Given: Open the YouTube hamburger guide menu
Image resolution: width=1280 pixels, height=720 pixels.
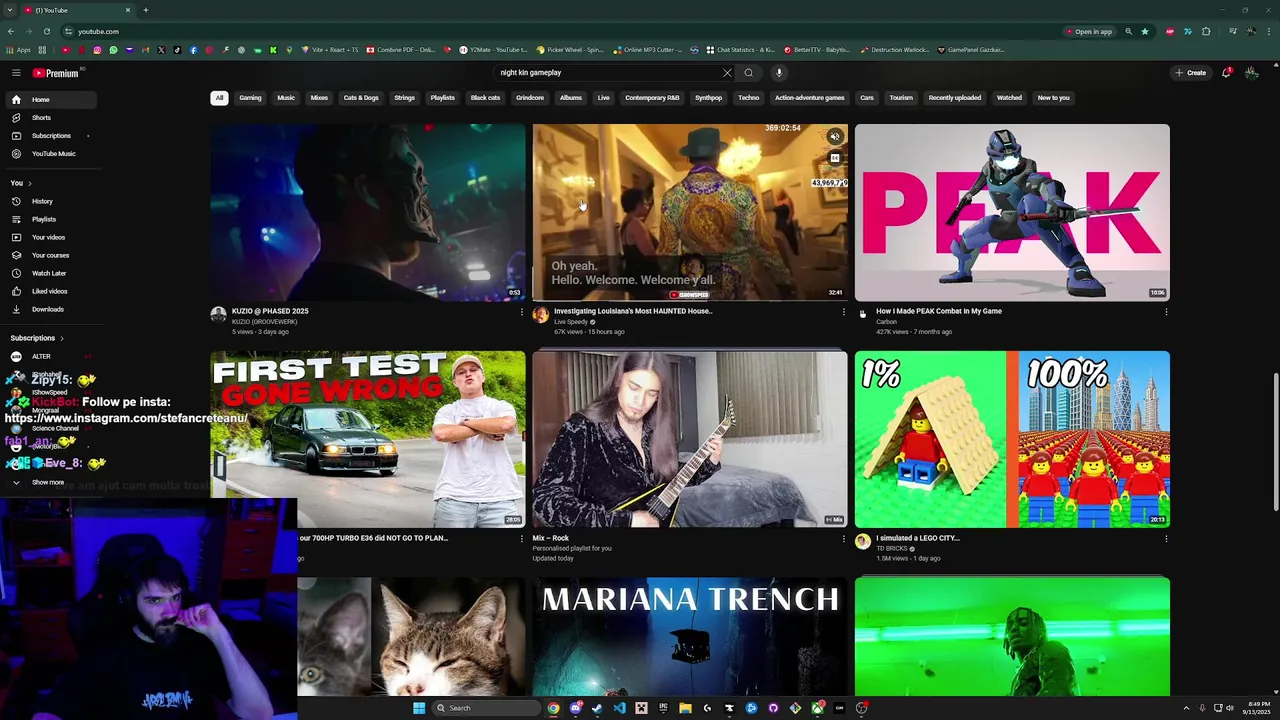Looking at the screenshot, I should click(16, 73).
